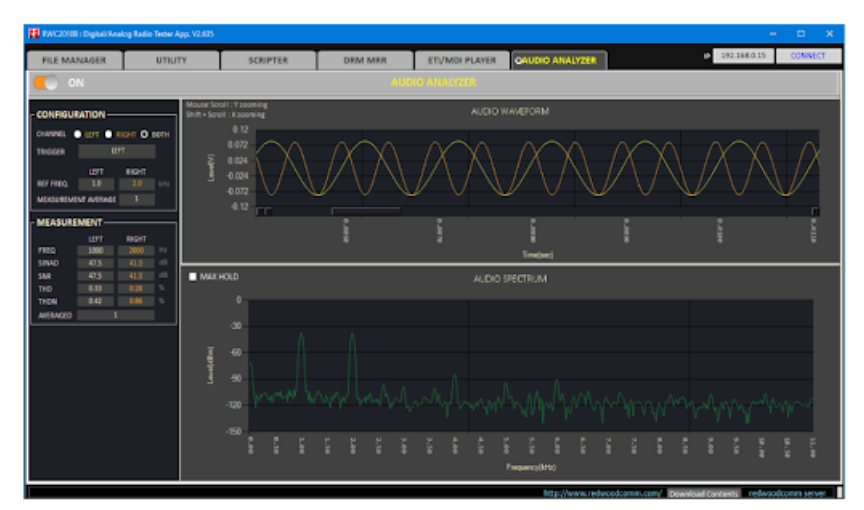Open the FILE MANAGER tab

pyautogui.click(x=74, y=60)
